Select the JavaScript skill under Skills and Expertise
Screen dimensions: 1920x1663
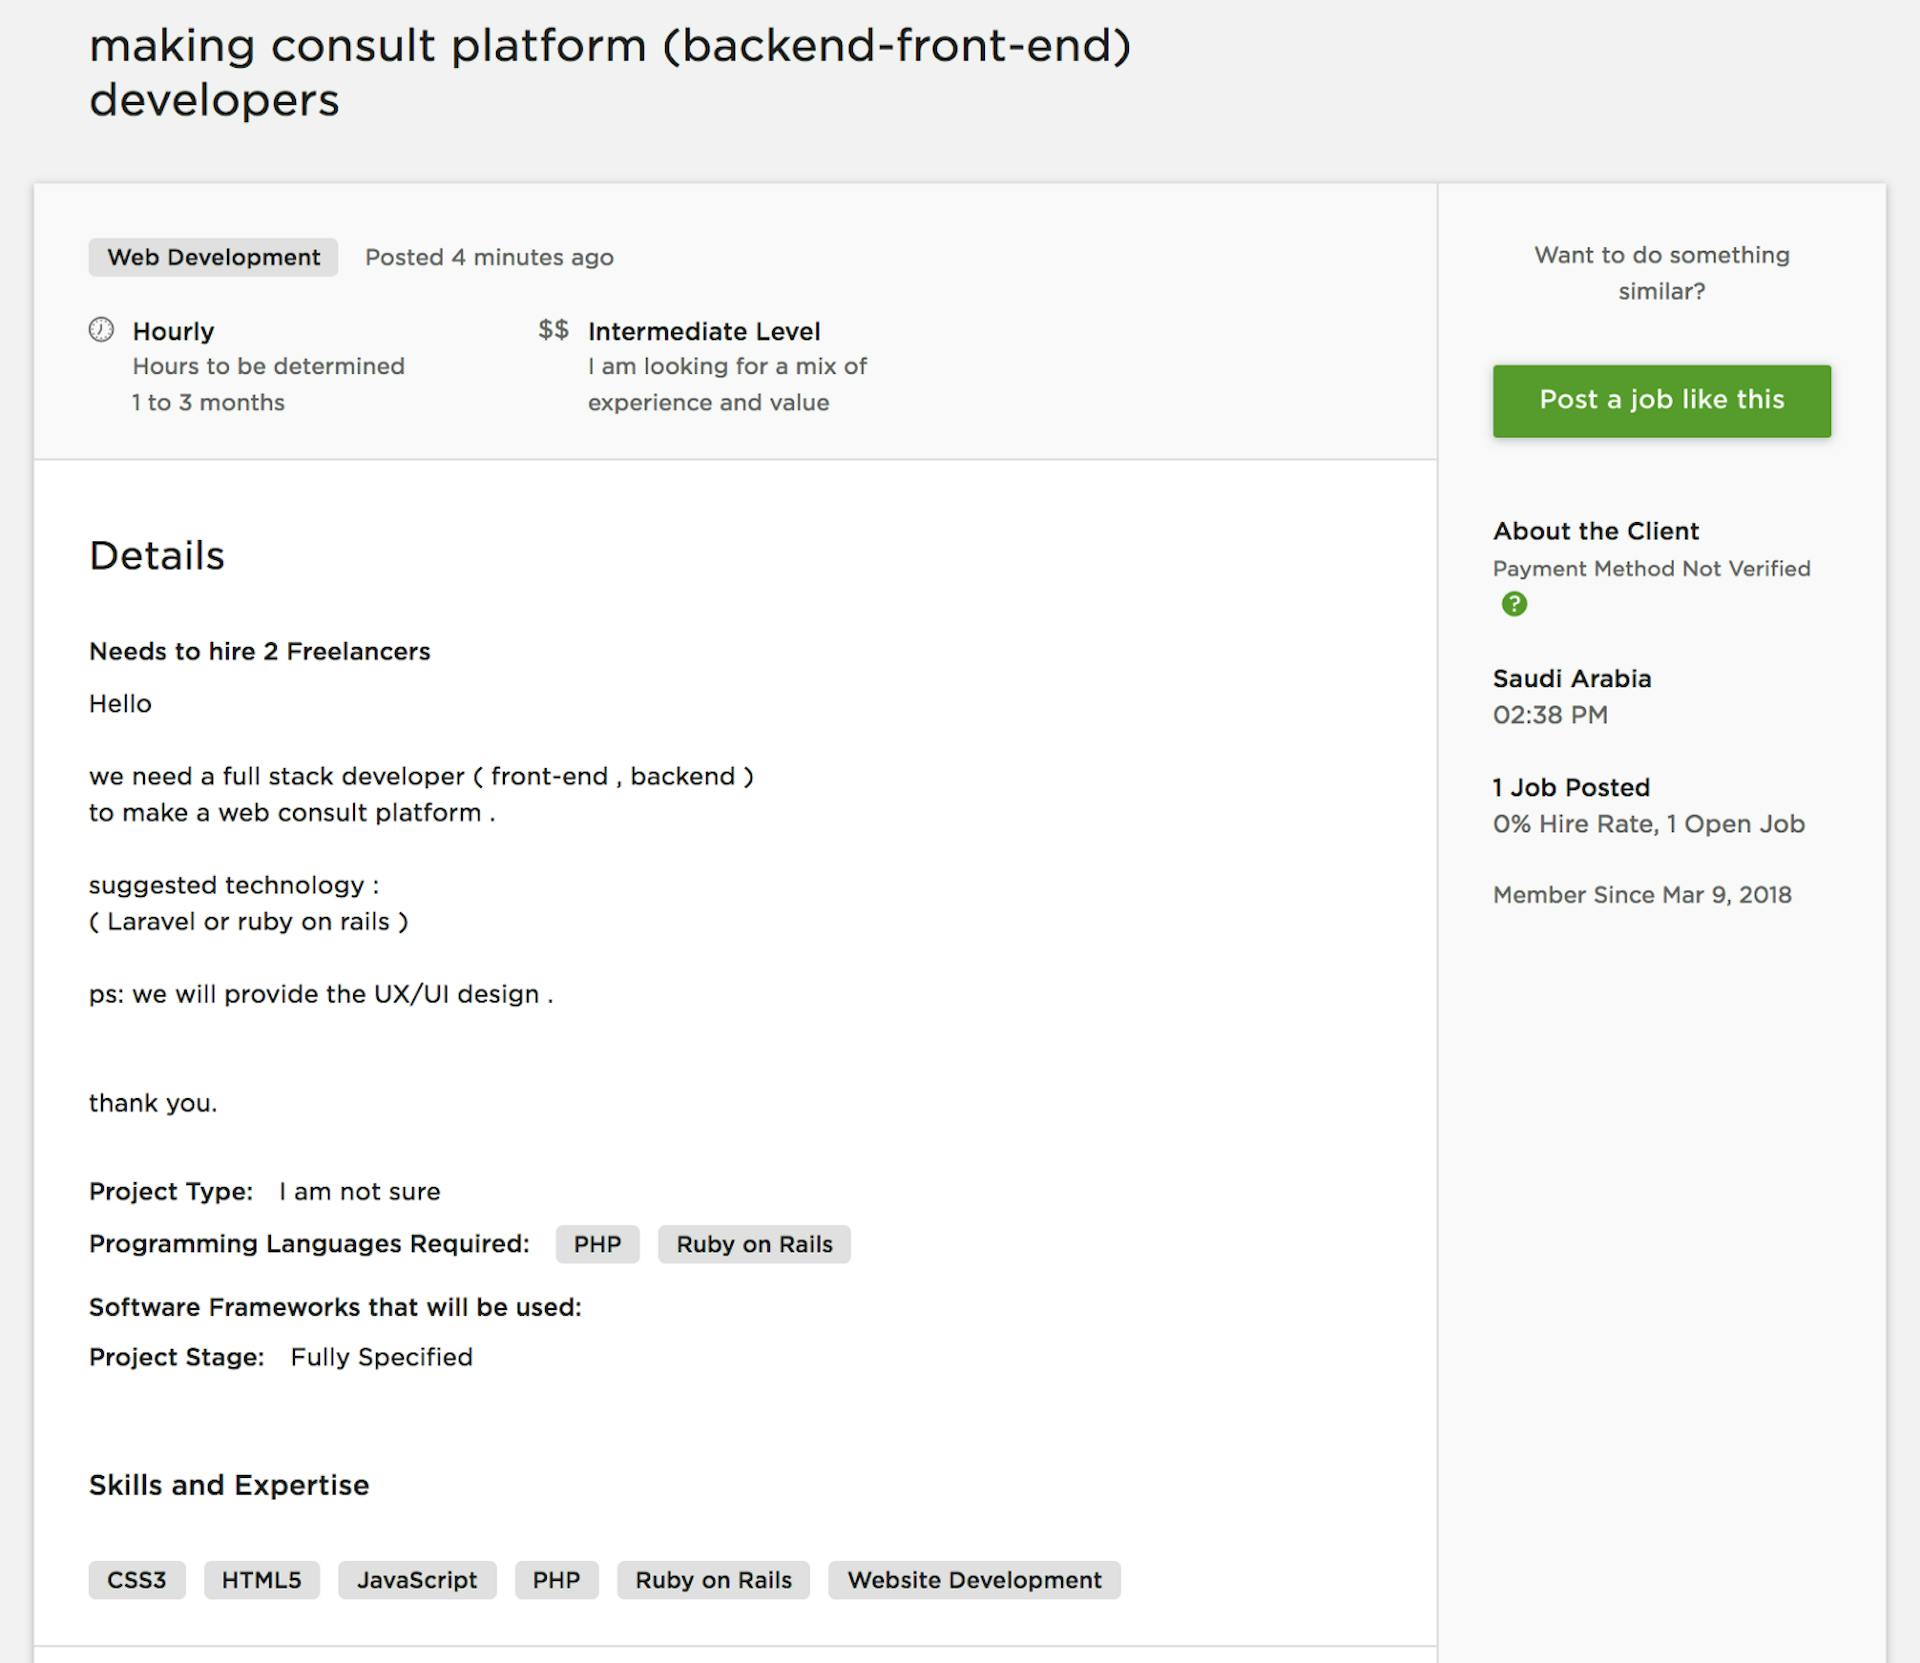pos(417,1580)
